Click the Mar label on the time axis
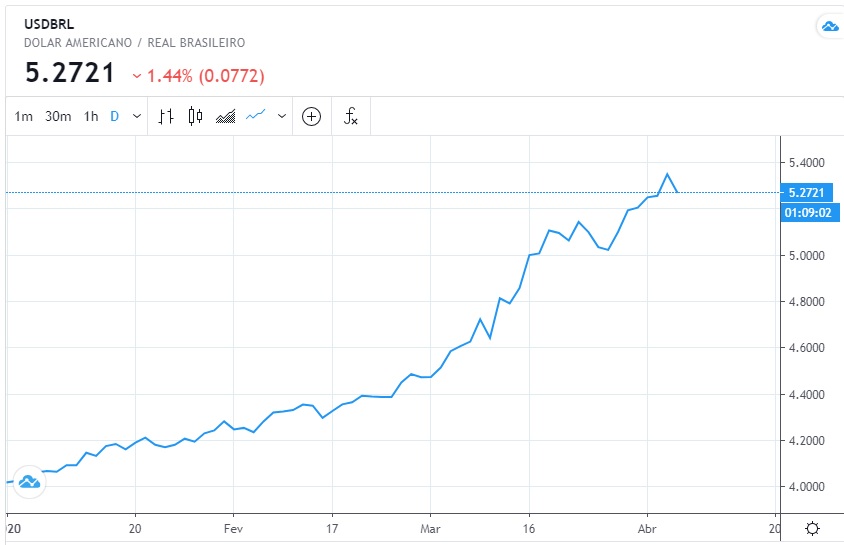This screenshot has height=545, width=844. pyautogui.click(x=430, y=528)
